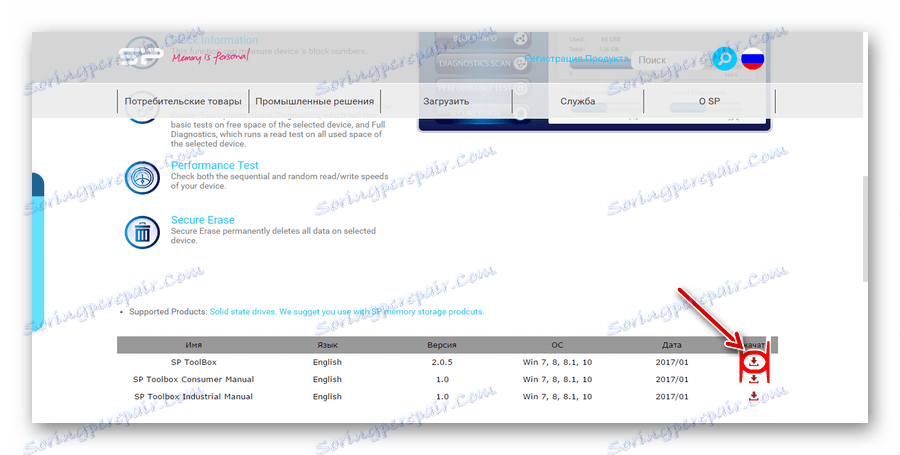
Task: Open Промышленные решения menu
Action: pos(315,101)
